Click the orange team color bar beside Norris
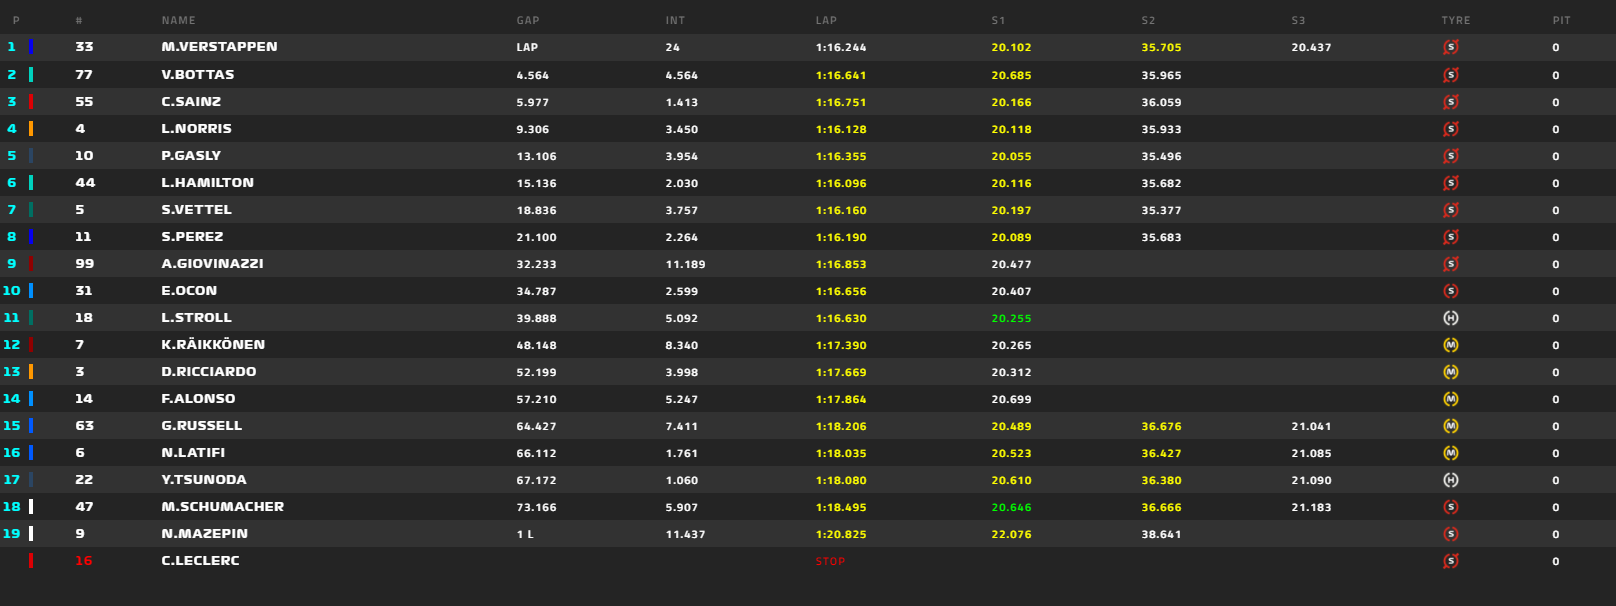The width and height of the screenshot is (1616, 606). pyautogui.click(x=31, y=129)
